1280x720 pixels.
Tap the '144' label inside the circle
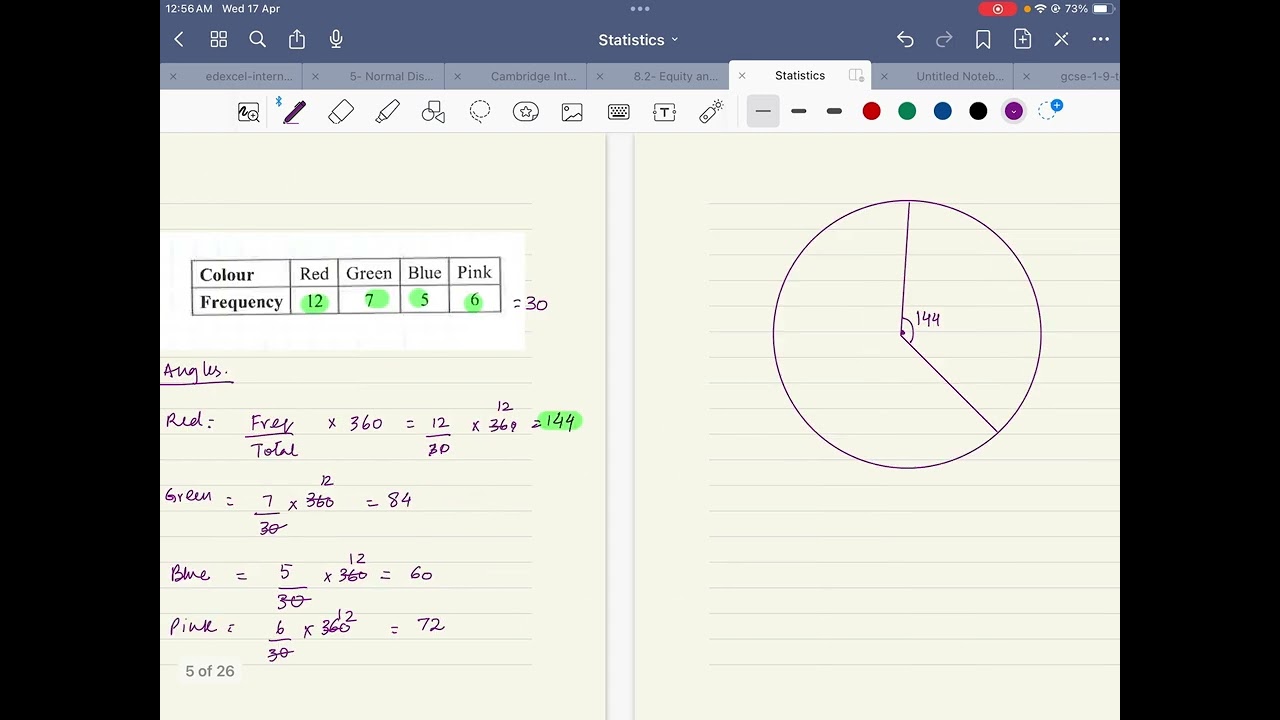tap(927, 319)
